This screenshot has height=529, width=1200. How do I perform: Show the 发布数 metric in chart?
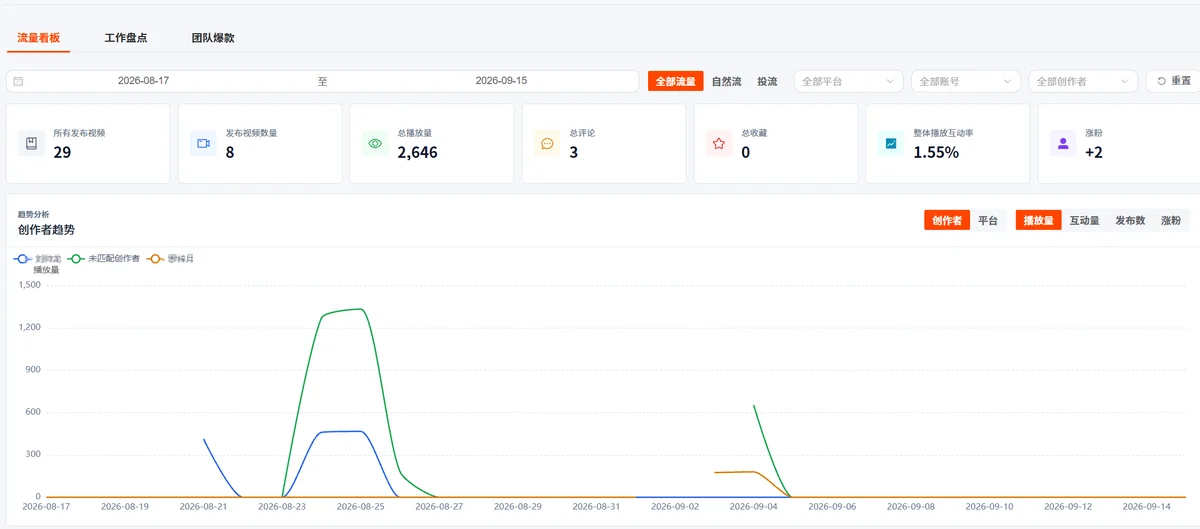pos(1130,220)
